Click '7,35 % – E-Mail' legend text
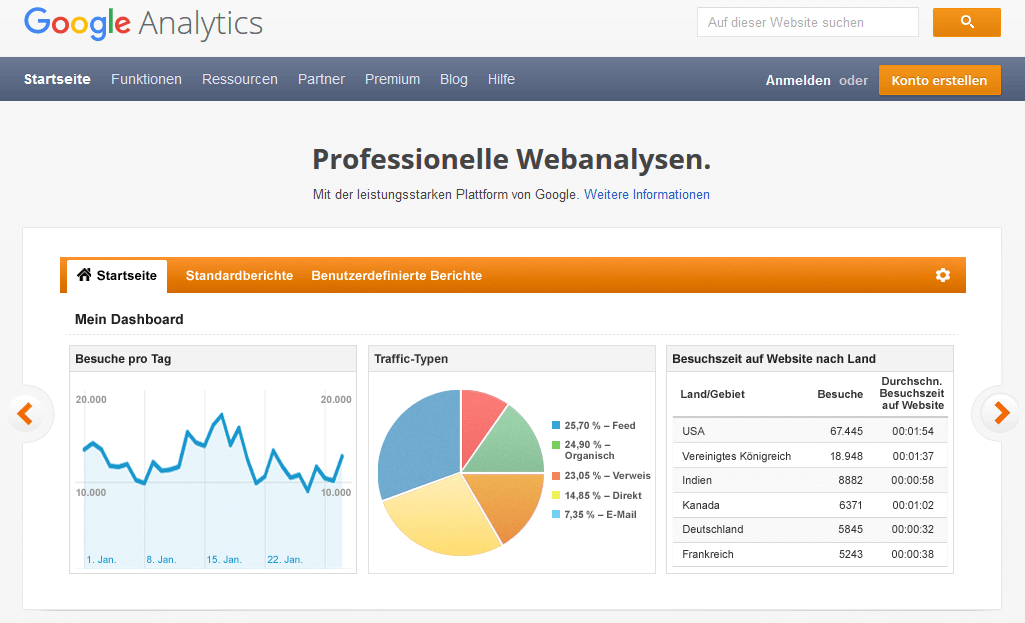The height and width of the screenshot is (623, 1025). point(601,514)
